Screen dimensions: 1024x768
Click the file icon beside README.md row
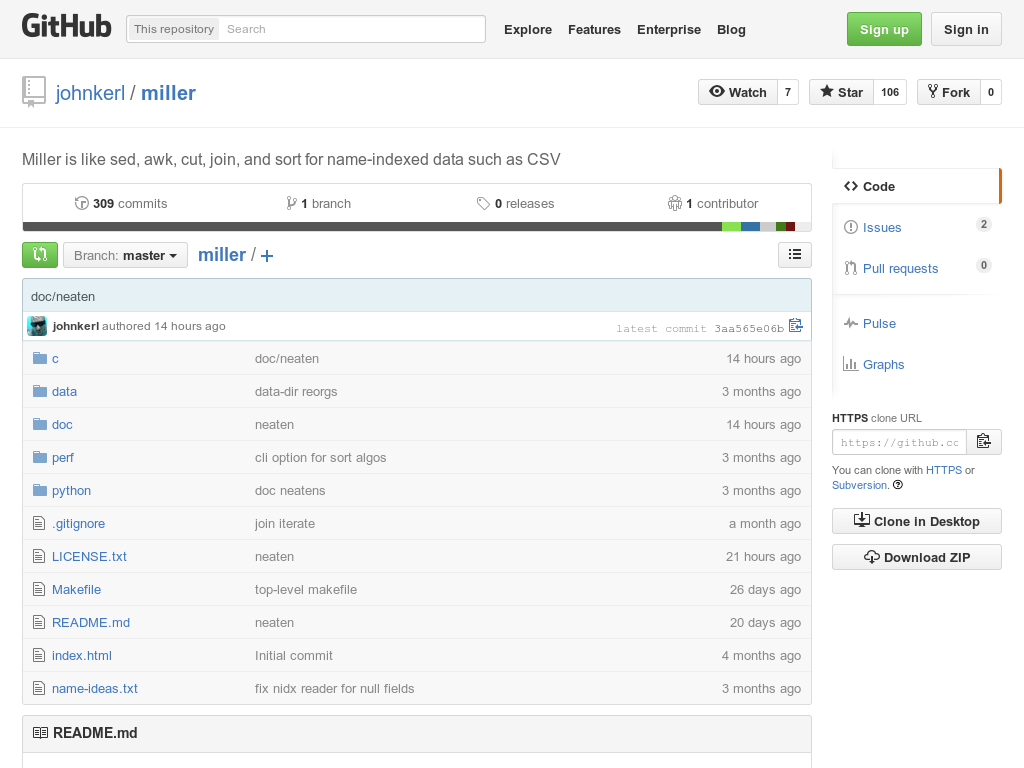coord(39,622)
